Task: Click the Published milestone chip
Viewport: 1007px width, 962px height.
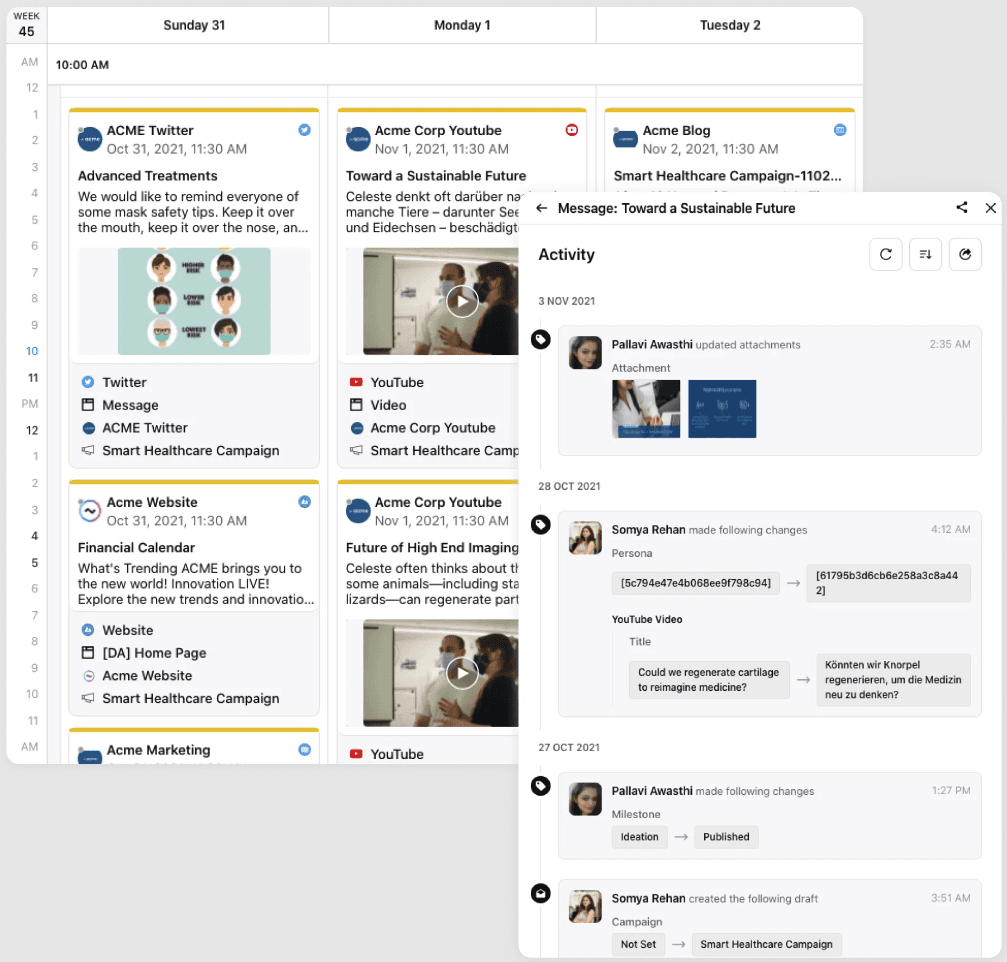Action: point(725,837)
